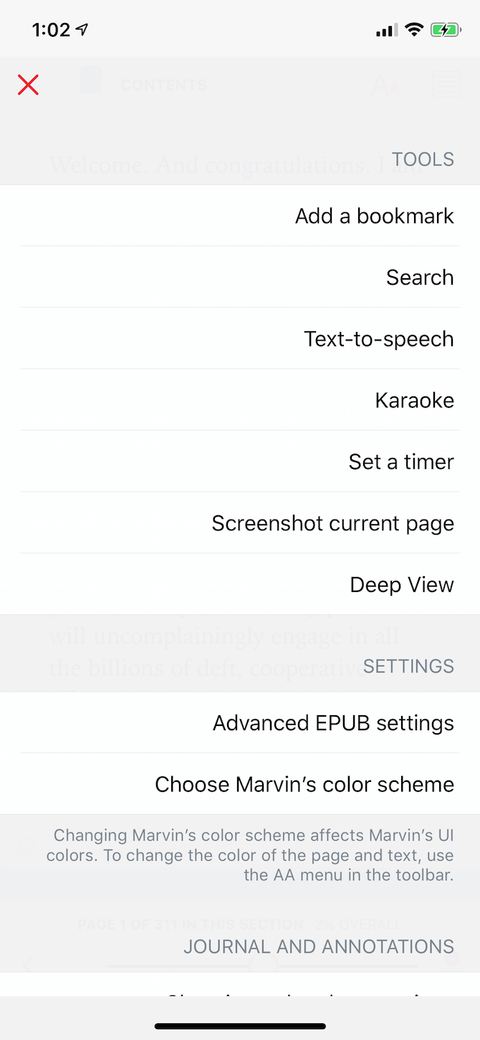Tap Screenshot current page

tap(240, 523)
